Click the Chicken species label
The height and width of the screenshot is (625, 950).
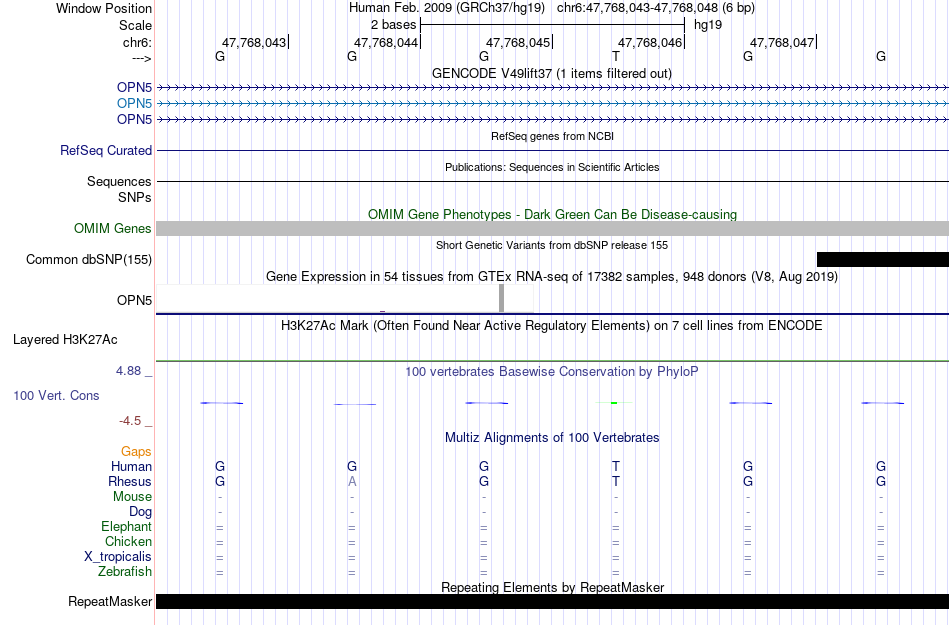pos(128,541)
